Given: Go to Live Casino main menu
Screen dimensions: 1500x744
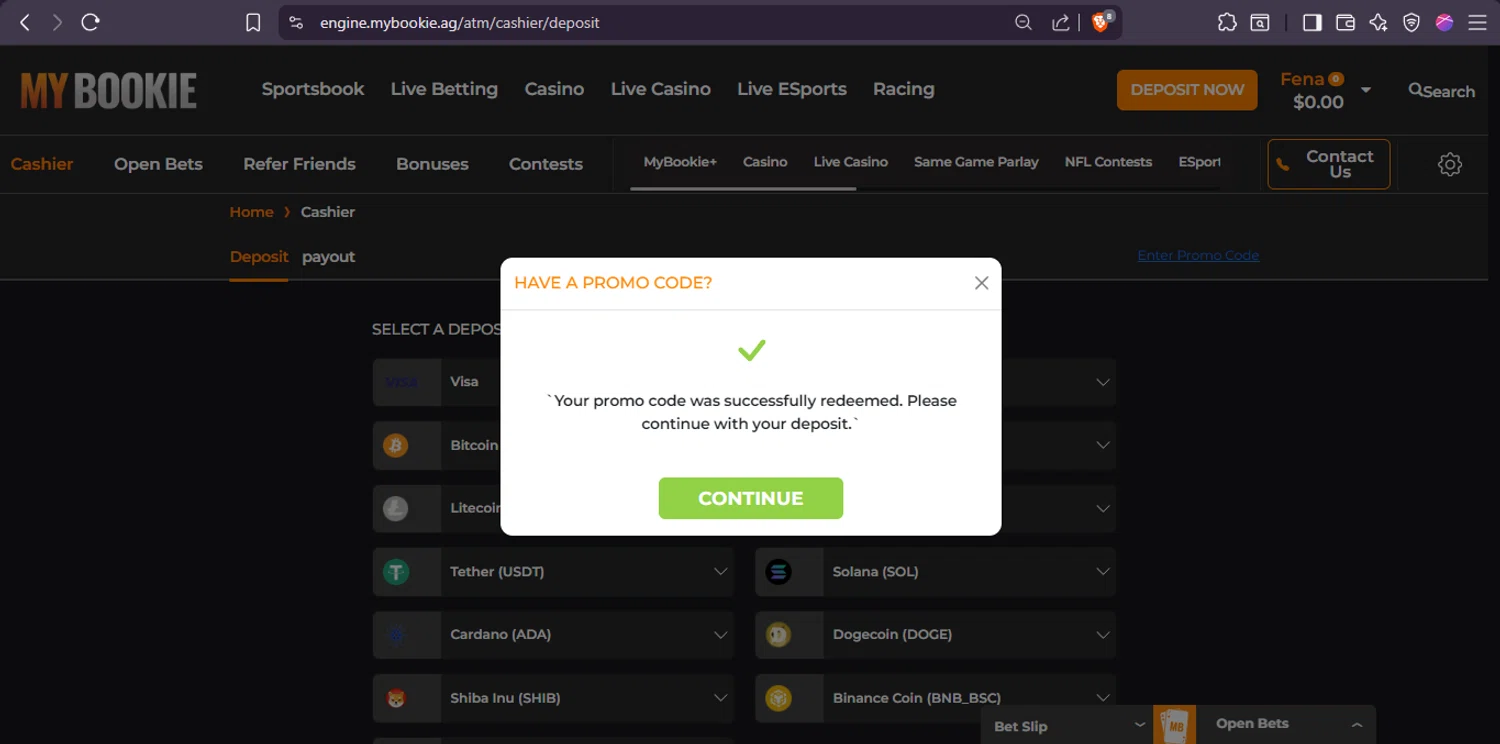Looking at the screenshot, I should [x=661, y=89].
